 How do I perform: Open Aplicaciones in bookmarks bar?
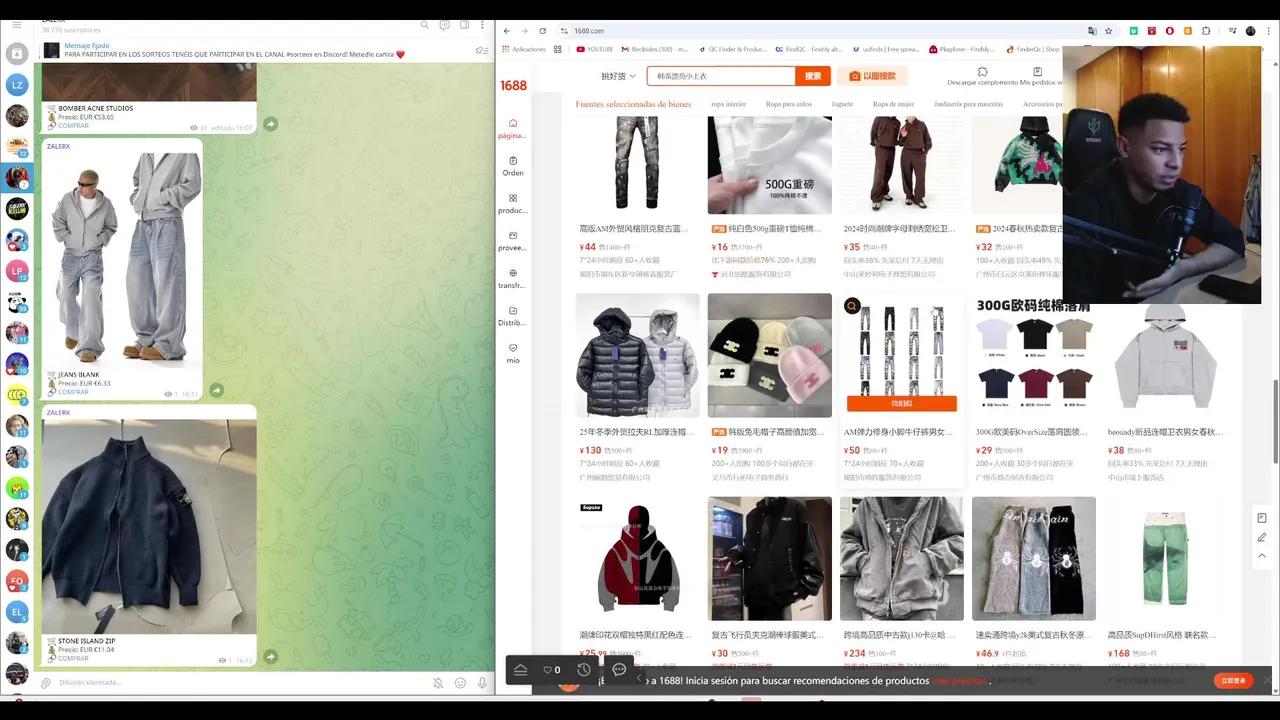524,49
